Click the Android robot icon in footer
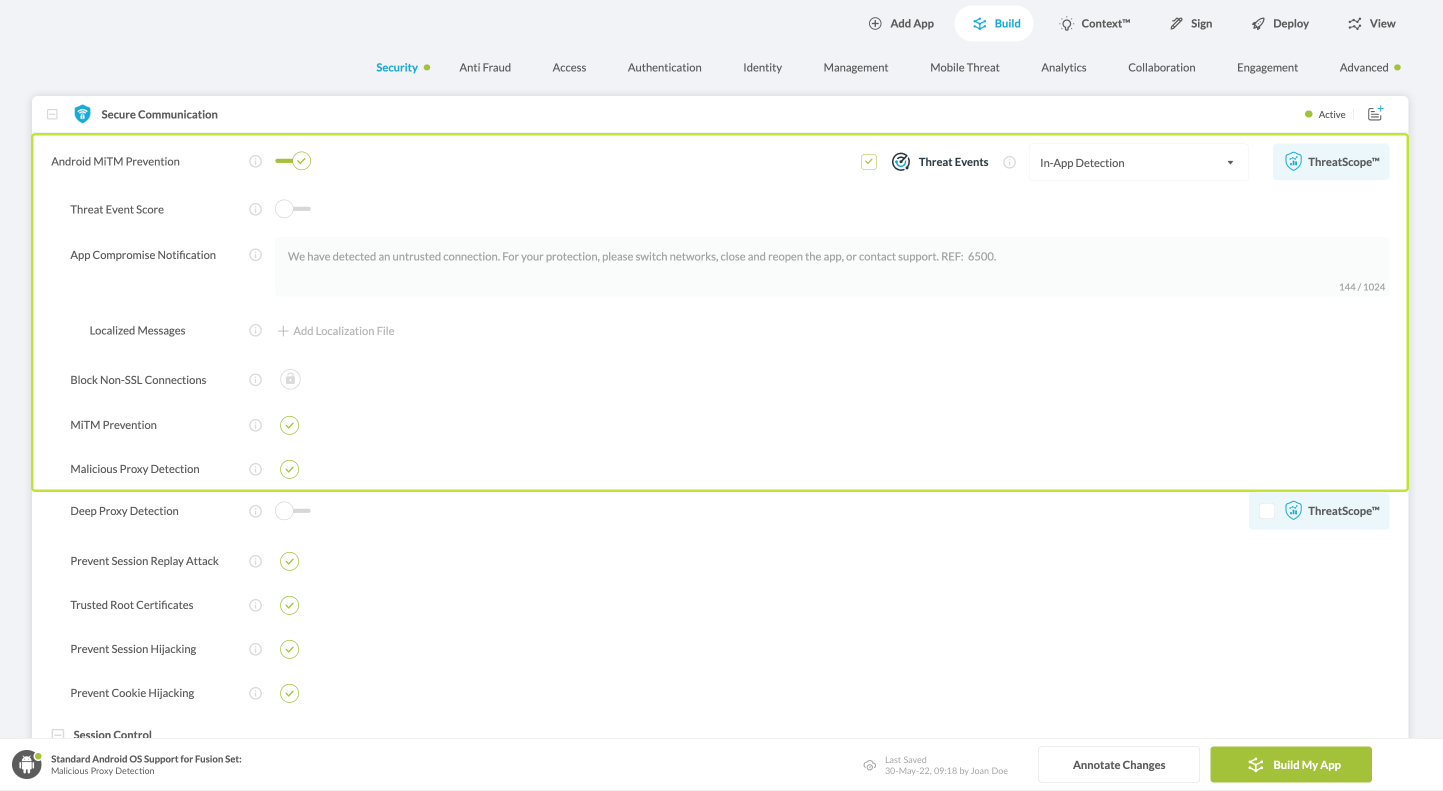The image size is (1443, 791). pos(25,765)
